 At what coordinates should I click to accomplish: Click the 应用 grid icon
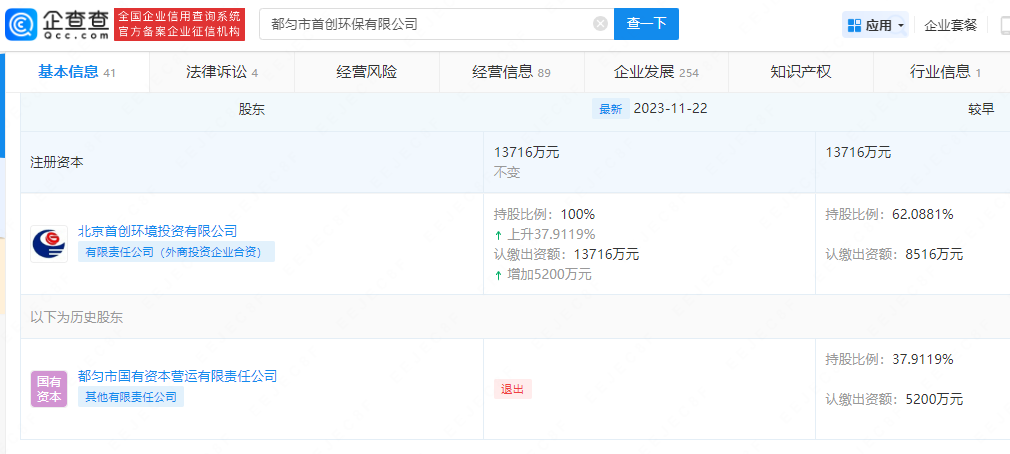click(854, 25)
